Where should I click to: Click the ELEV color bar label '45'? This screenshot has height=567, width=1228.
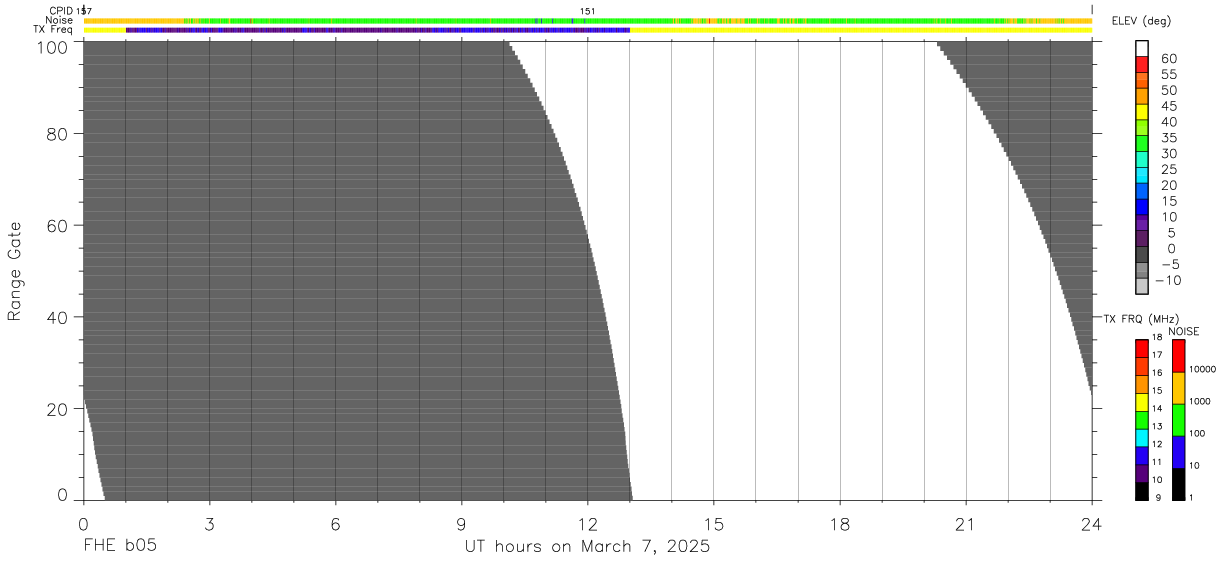pos(1168,106)
